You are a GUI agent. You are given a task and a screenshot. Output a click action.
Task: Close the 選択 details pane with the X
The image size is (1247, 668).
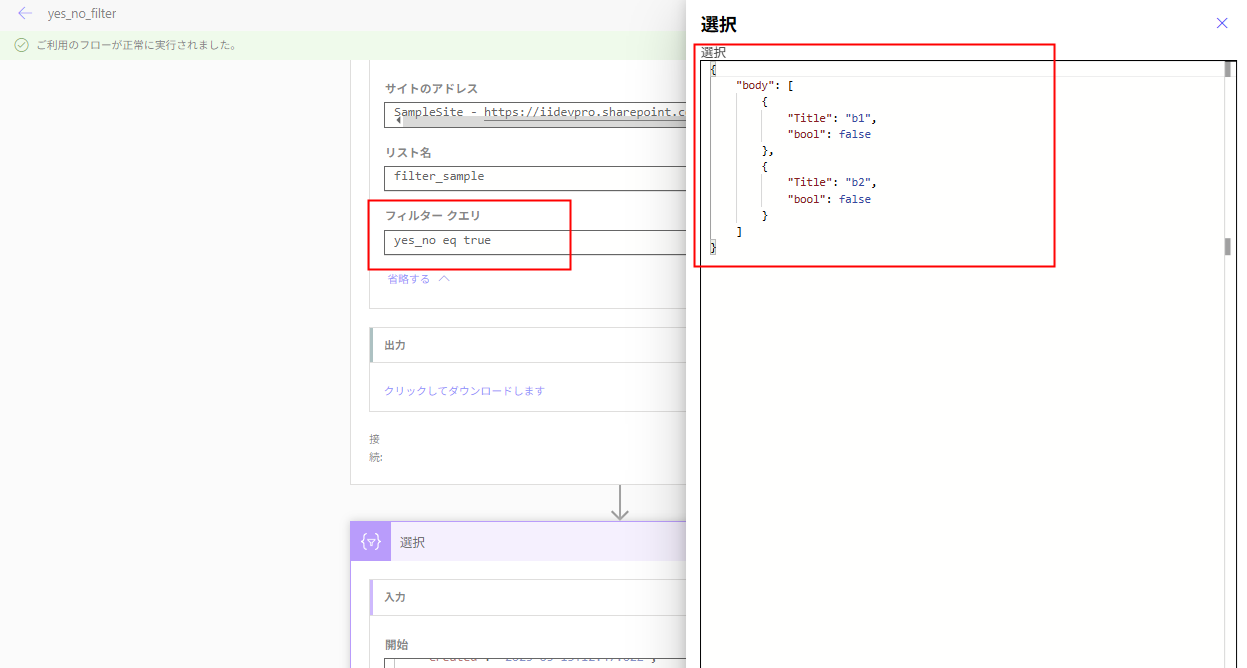point(1221,22)
